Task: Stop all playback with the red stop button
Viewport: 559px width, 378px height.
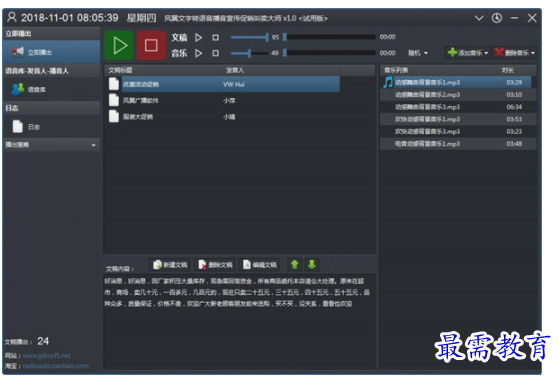Action: pyautogui.click(x=151, y=45)
